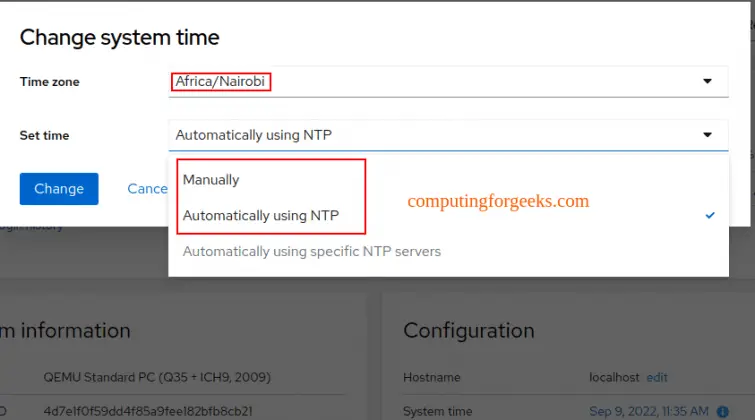Click the Cancel link in dialog
This screenshot has height=420, width=755.
[147, 188]
